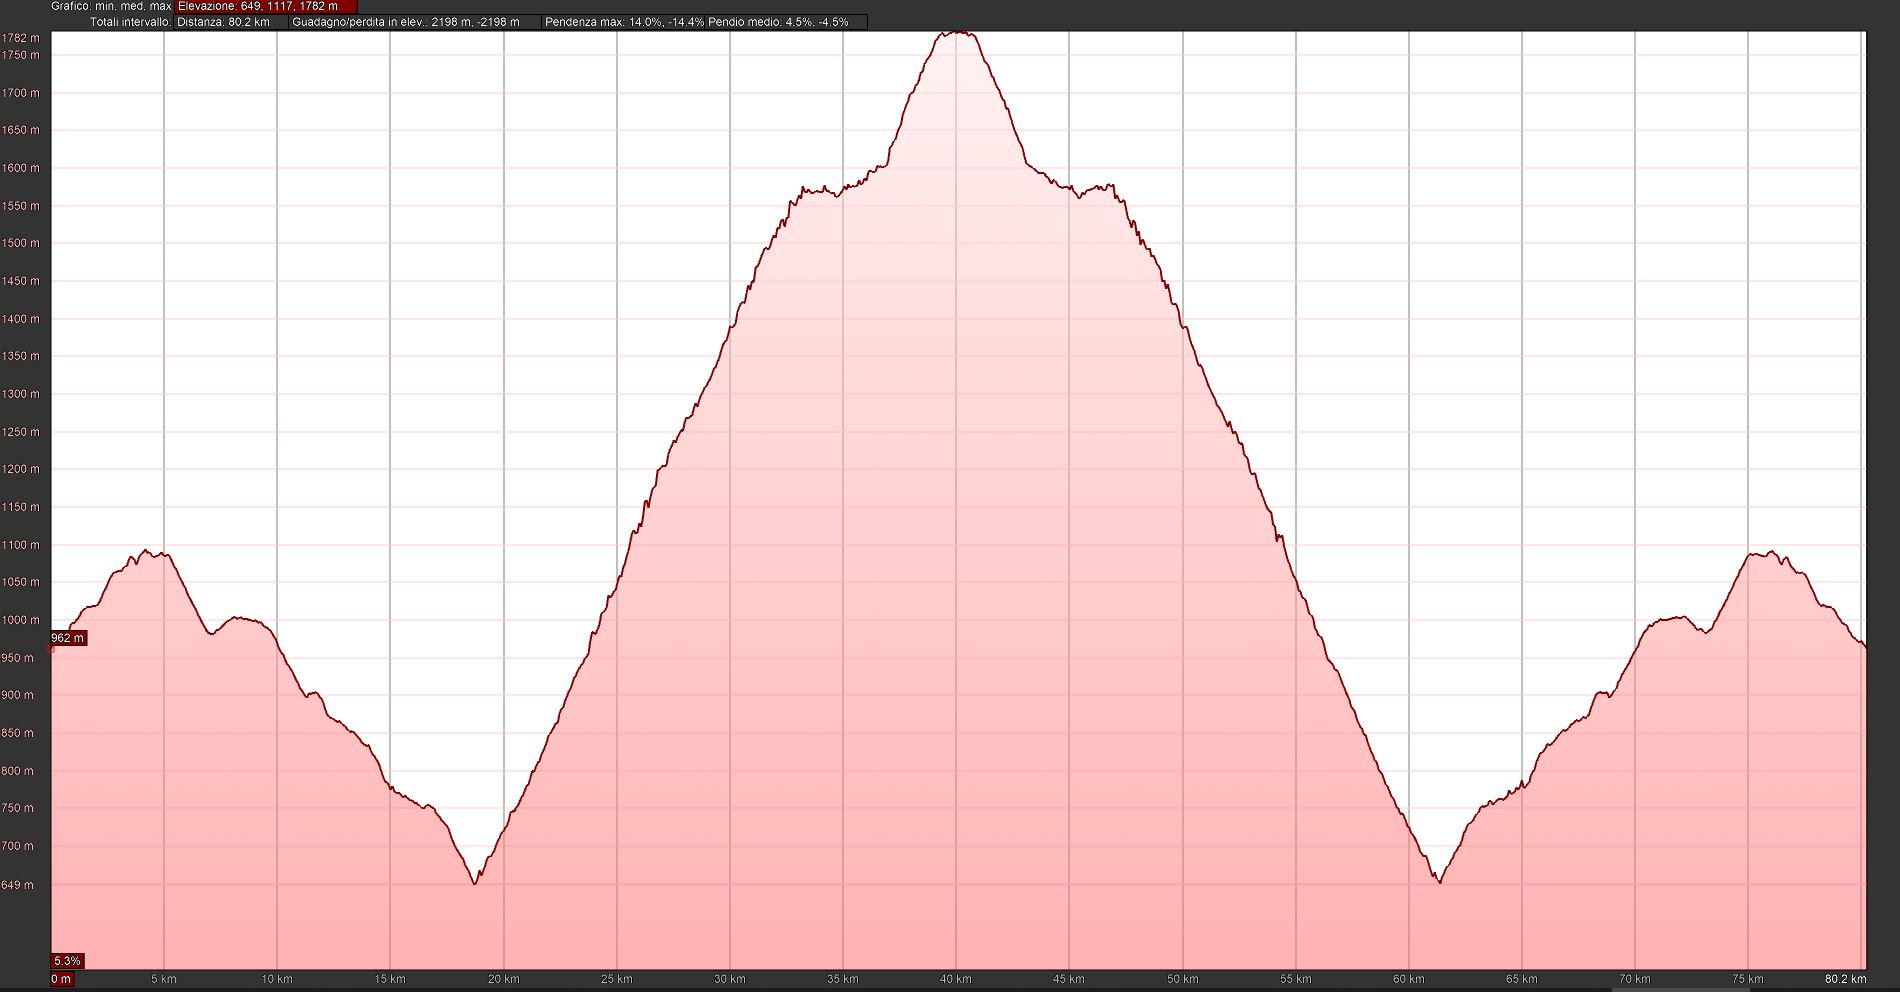Select the Pendenza max value field

[624, 22]
